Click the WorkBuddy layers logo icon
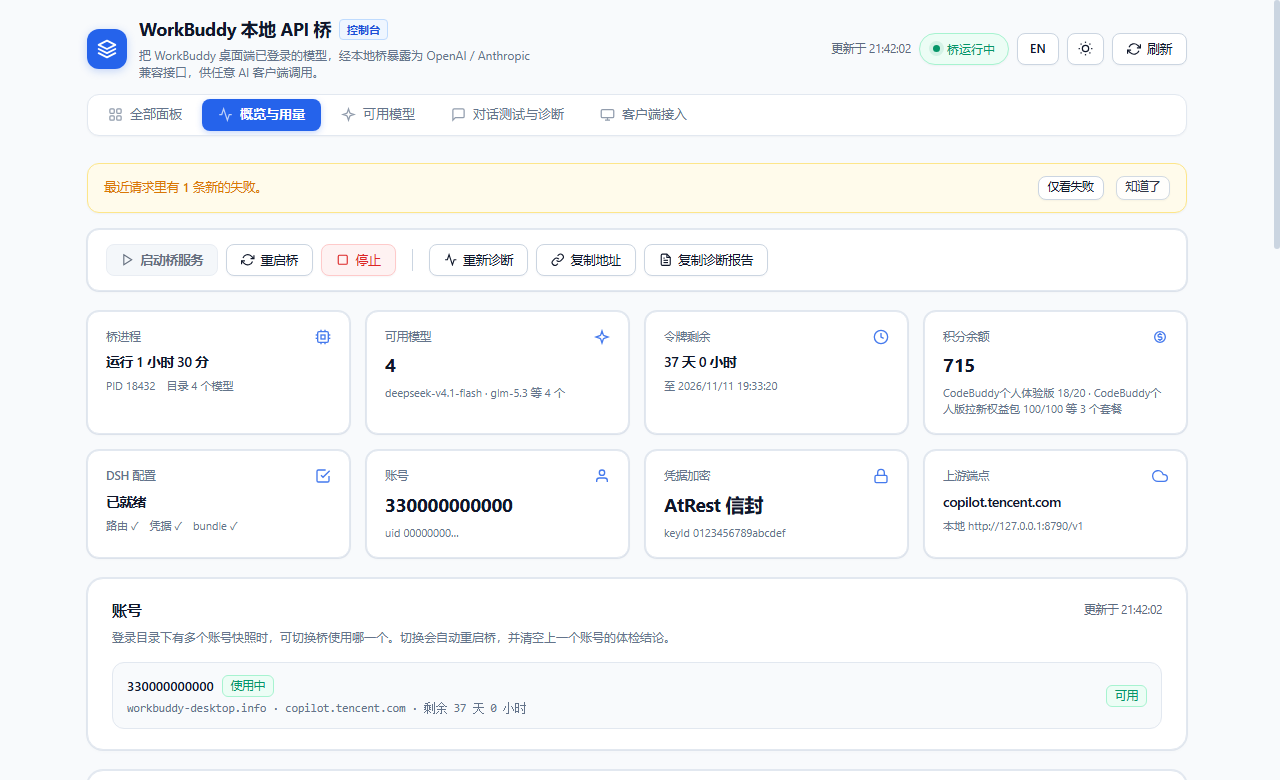Image resolution: width=1280 pixels, height=780 pixels. (107, 49)
